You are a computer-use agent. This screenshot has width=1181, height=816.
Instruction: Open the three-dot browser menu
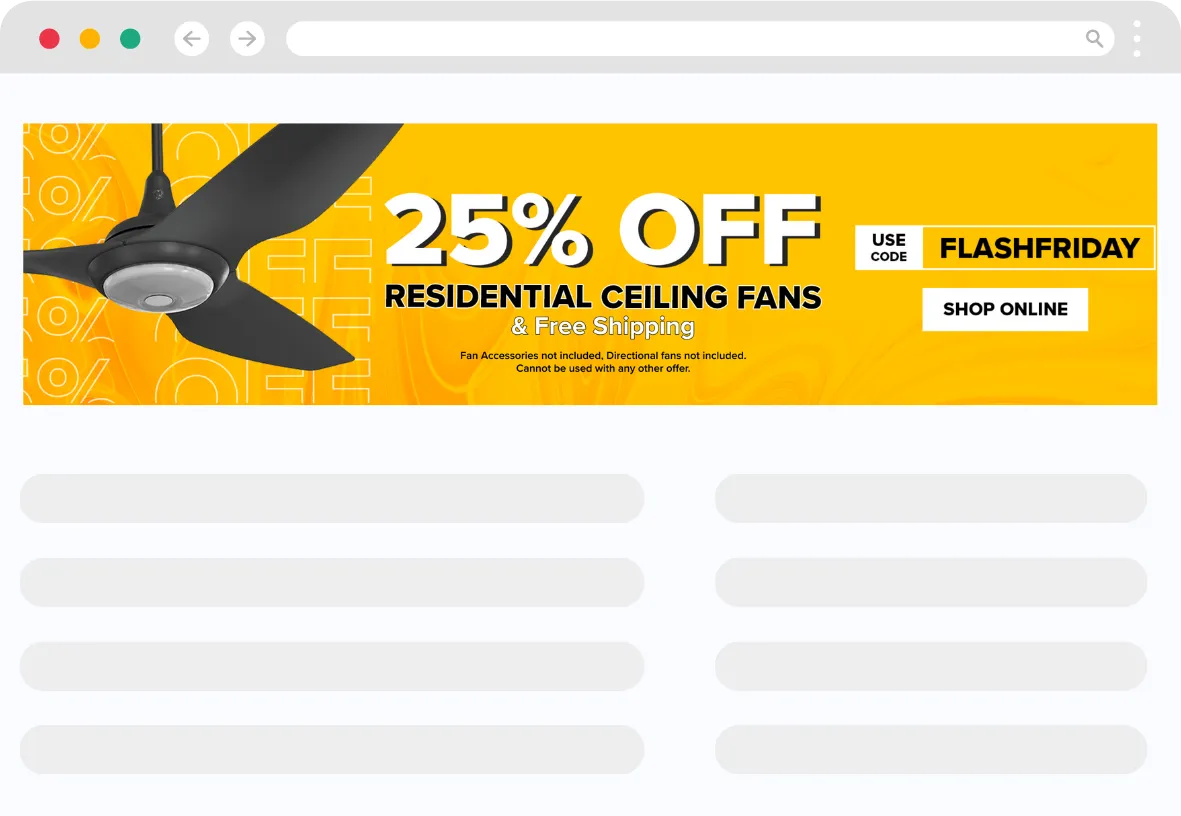(1136, 38)
